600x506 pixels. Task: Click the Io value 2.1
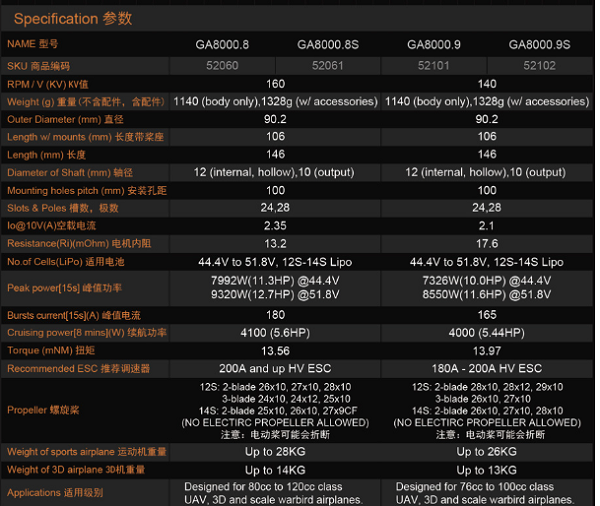486,226
